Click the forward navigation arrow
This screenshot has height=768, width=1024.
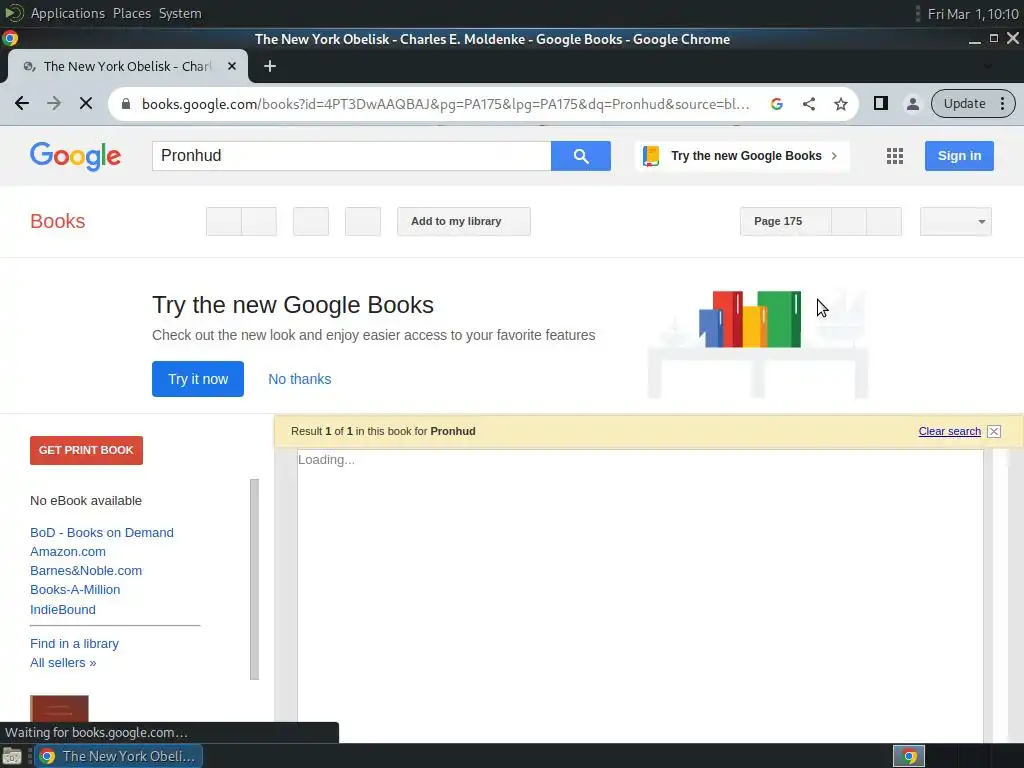[54, 103]
